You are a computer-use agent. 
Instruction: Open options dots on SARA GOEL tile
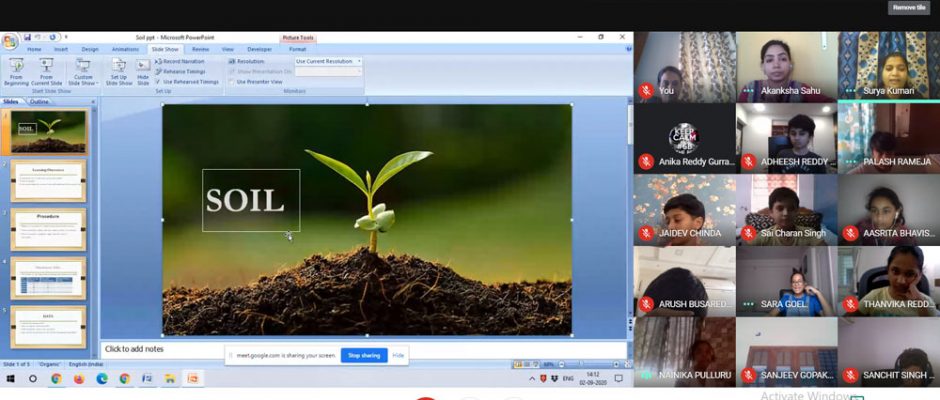click(x=748, y=304)
